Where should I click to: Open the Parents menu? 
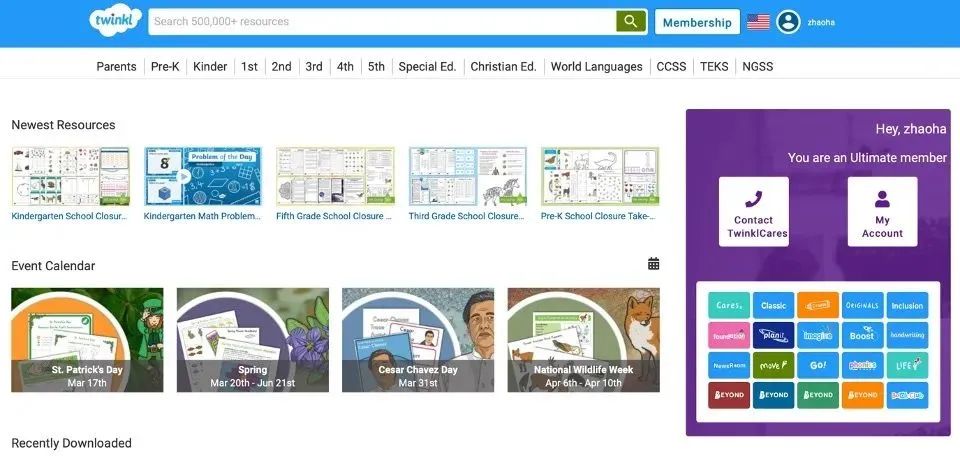116,67
